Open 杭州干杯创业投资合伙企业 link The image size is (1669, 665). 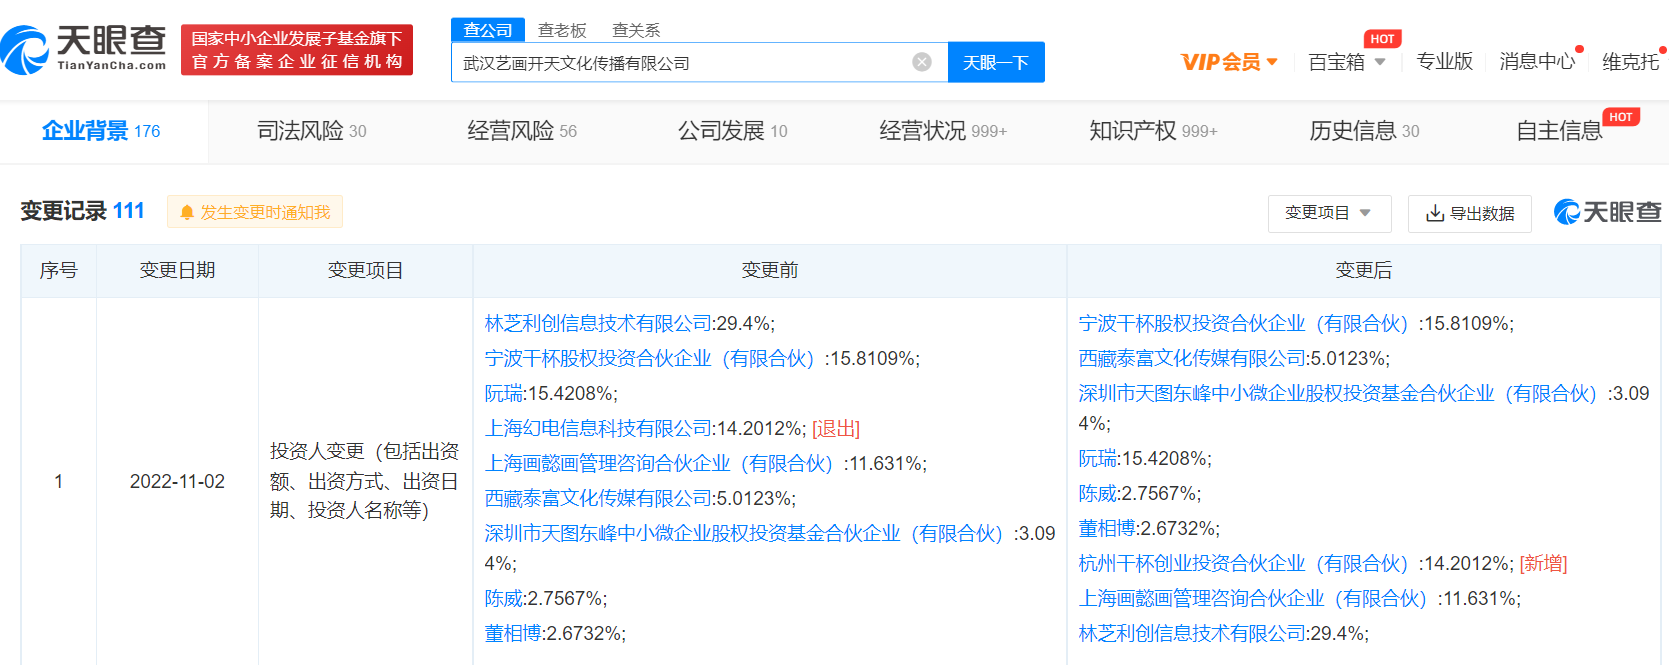(1244, 563)
